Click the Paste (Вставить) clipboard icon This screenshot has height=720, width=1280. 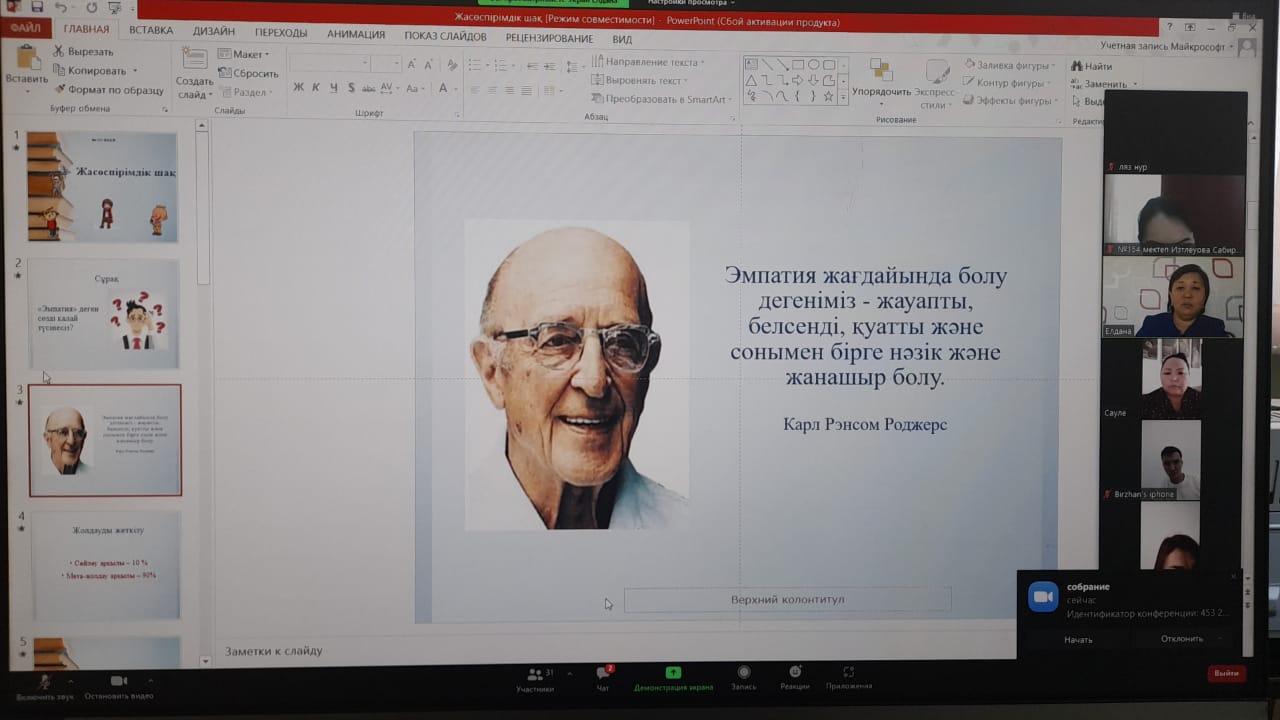[x=27, y=60]
